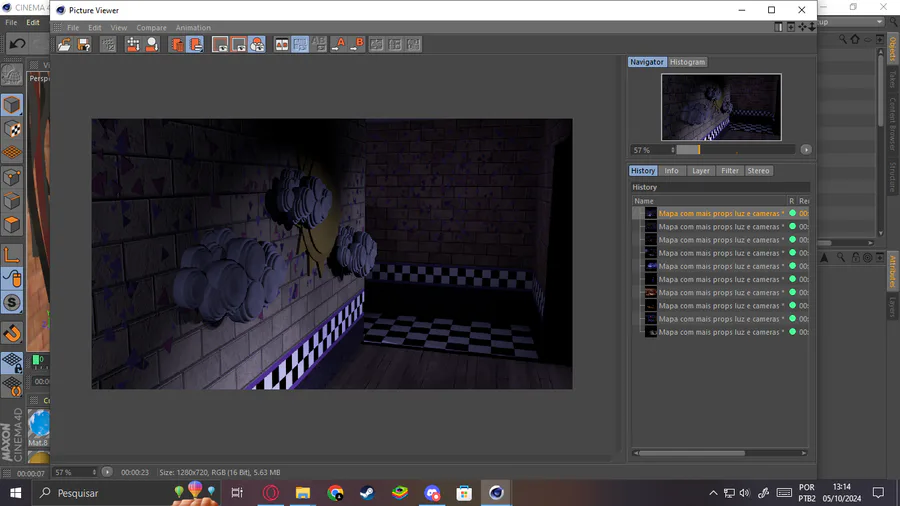Open the Animation menu

point(193,28)
